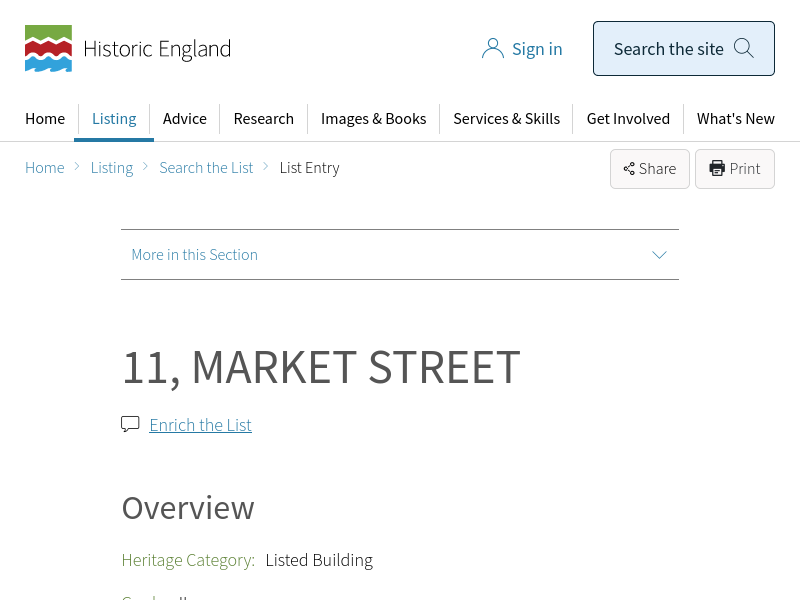Click the user profile icon

tap(492, 49)
